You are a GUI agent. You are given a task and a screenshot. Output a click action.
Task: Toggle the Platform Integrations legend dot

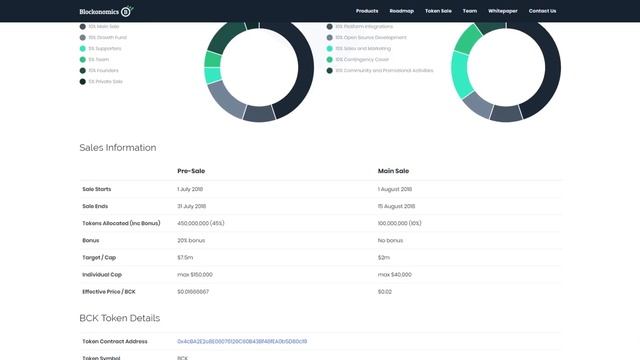pyautogui.click(x=329, y=27)
